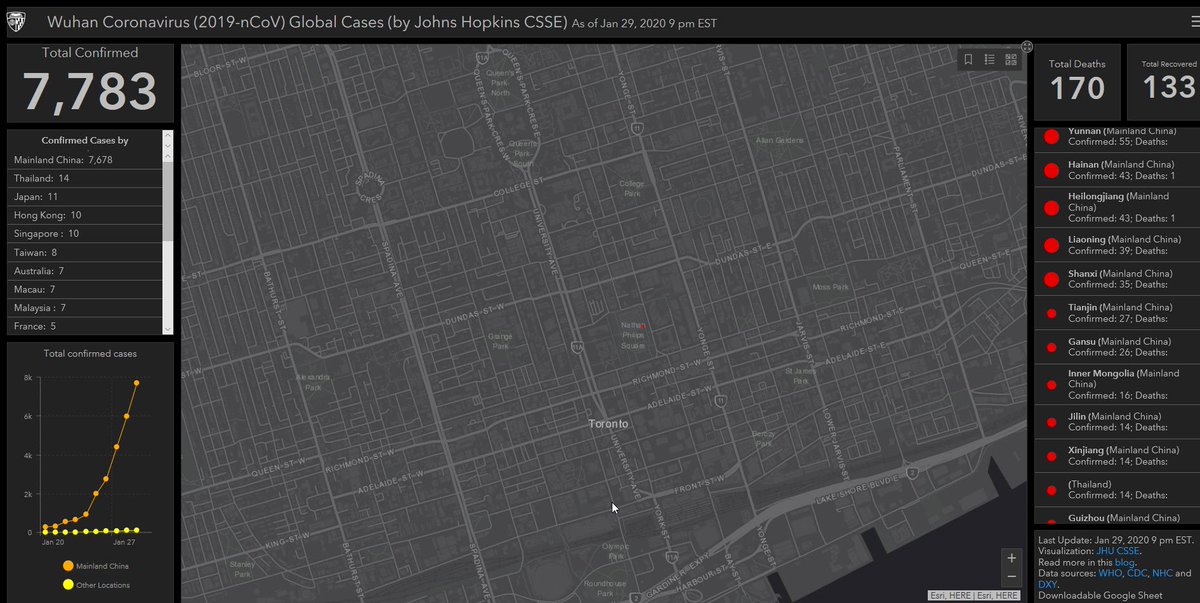Select the Thailand: 14 row
The height and width of the screenshot is (603, 1200).
tap(84, 178)
